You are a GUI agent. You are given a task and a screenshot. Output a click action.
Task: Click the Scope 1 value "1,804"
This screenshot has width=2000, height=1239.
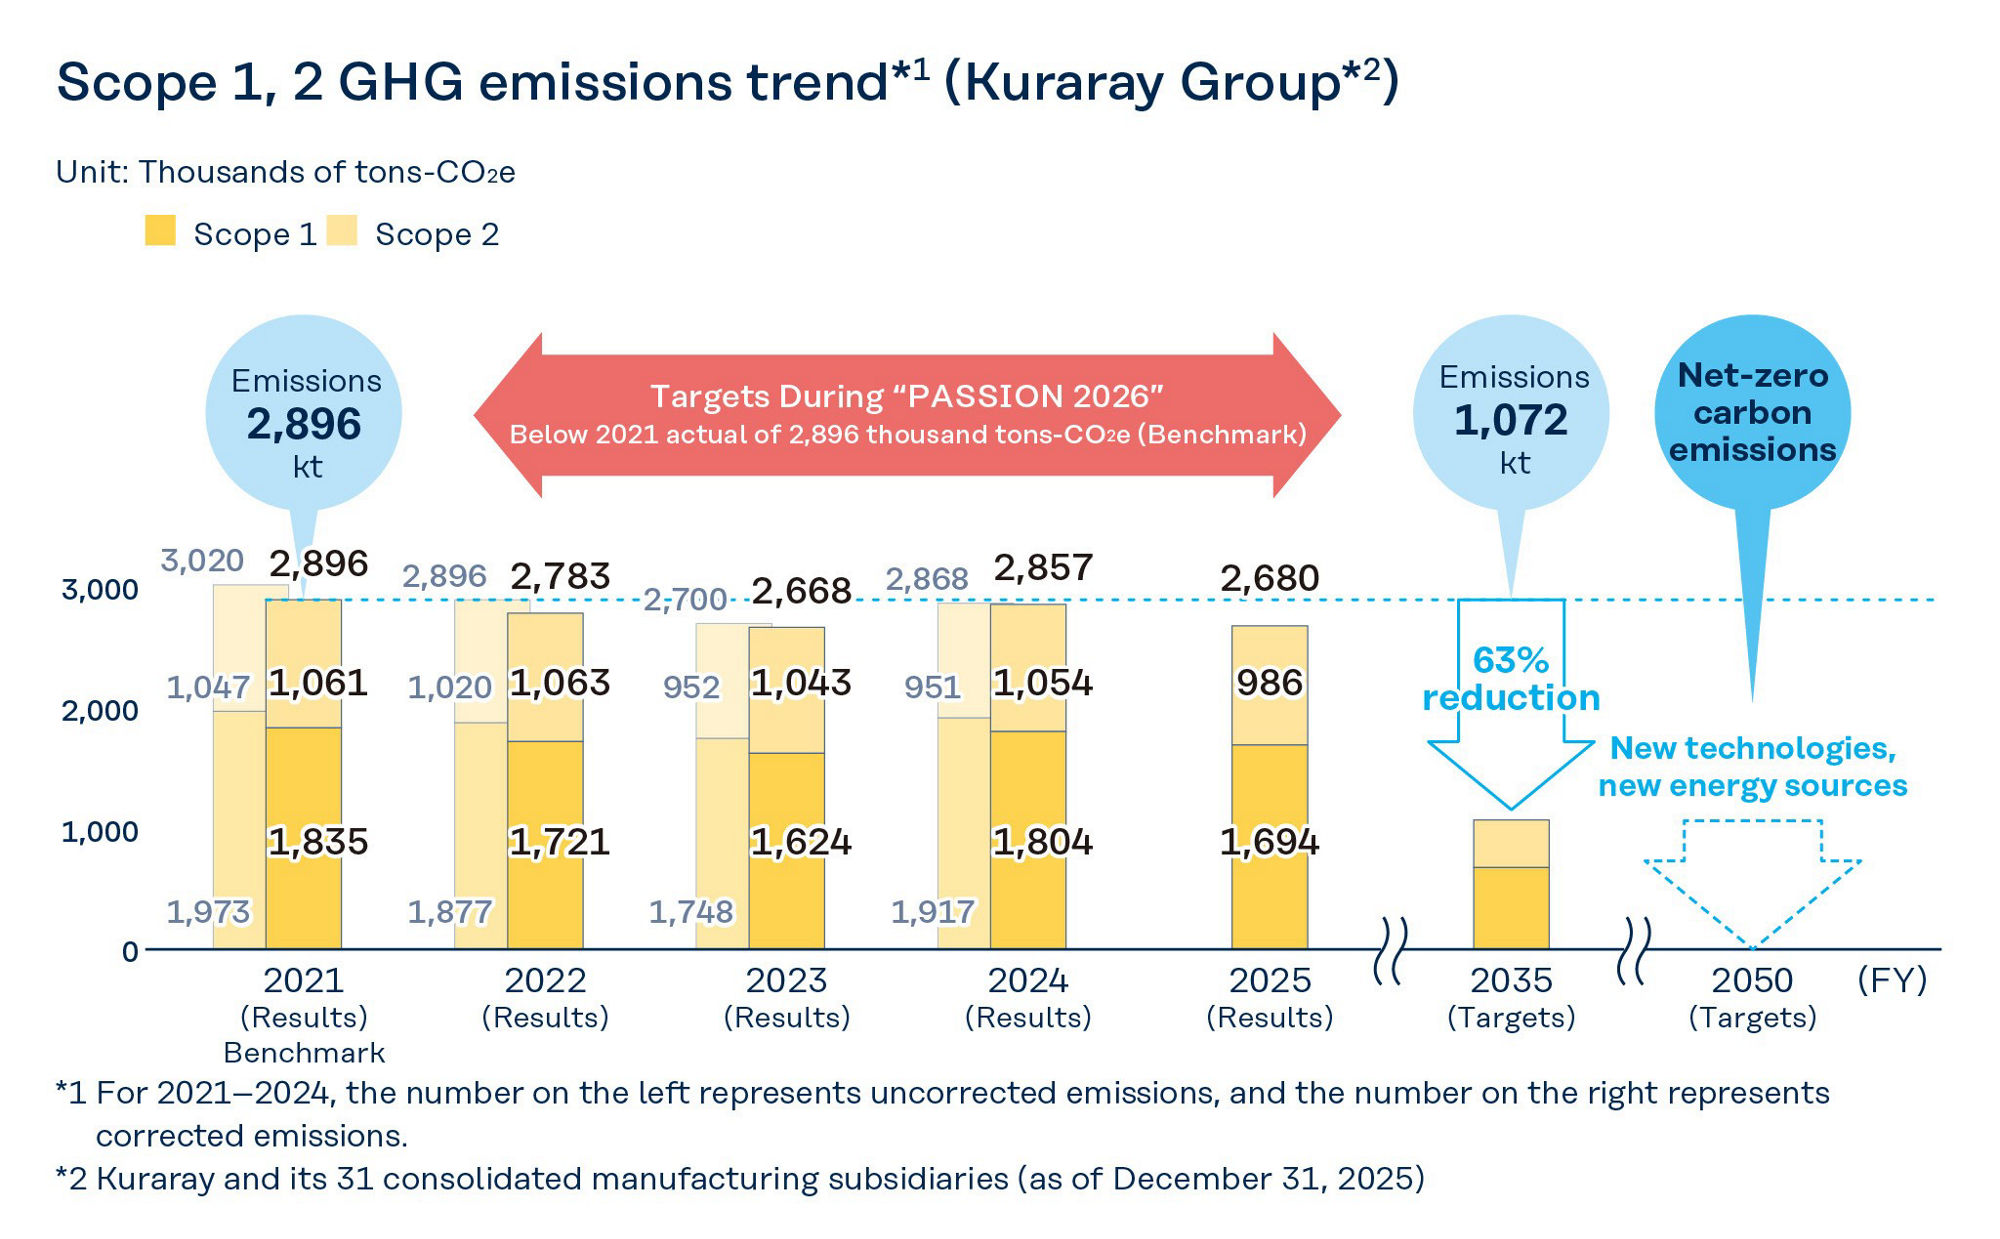(1043, 842)
